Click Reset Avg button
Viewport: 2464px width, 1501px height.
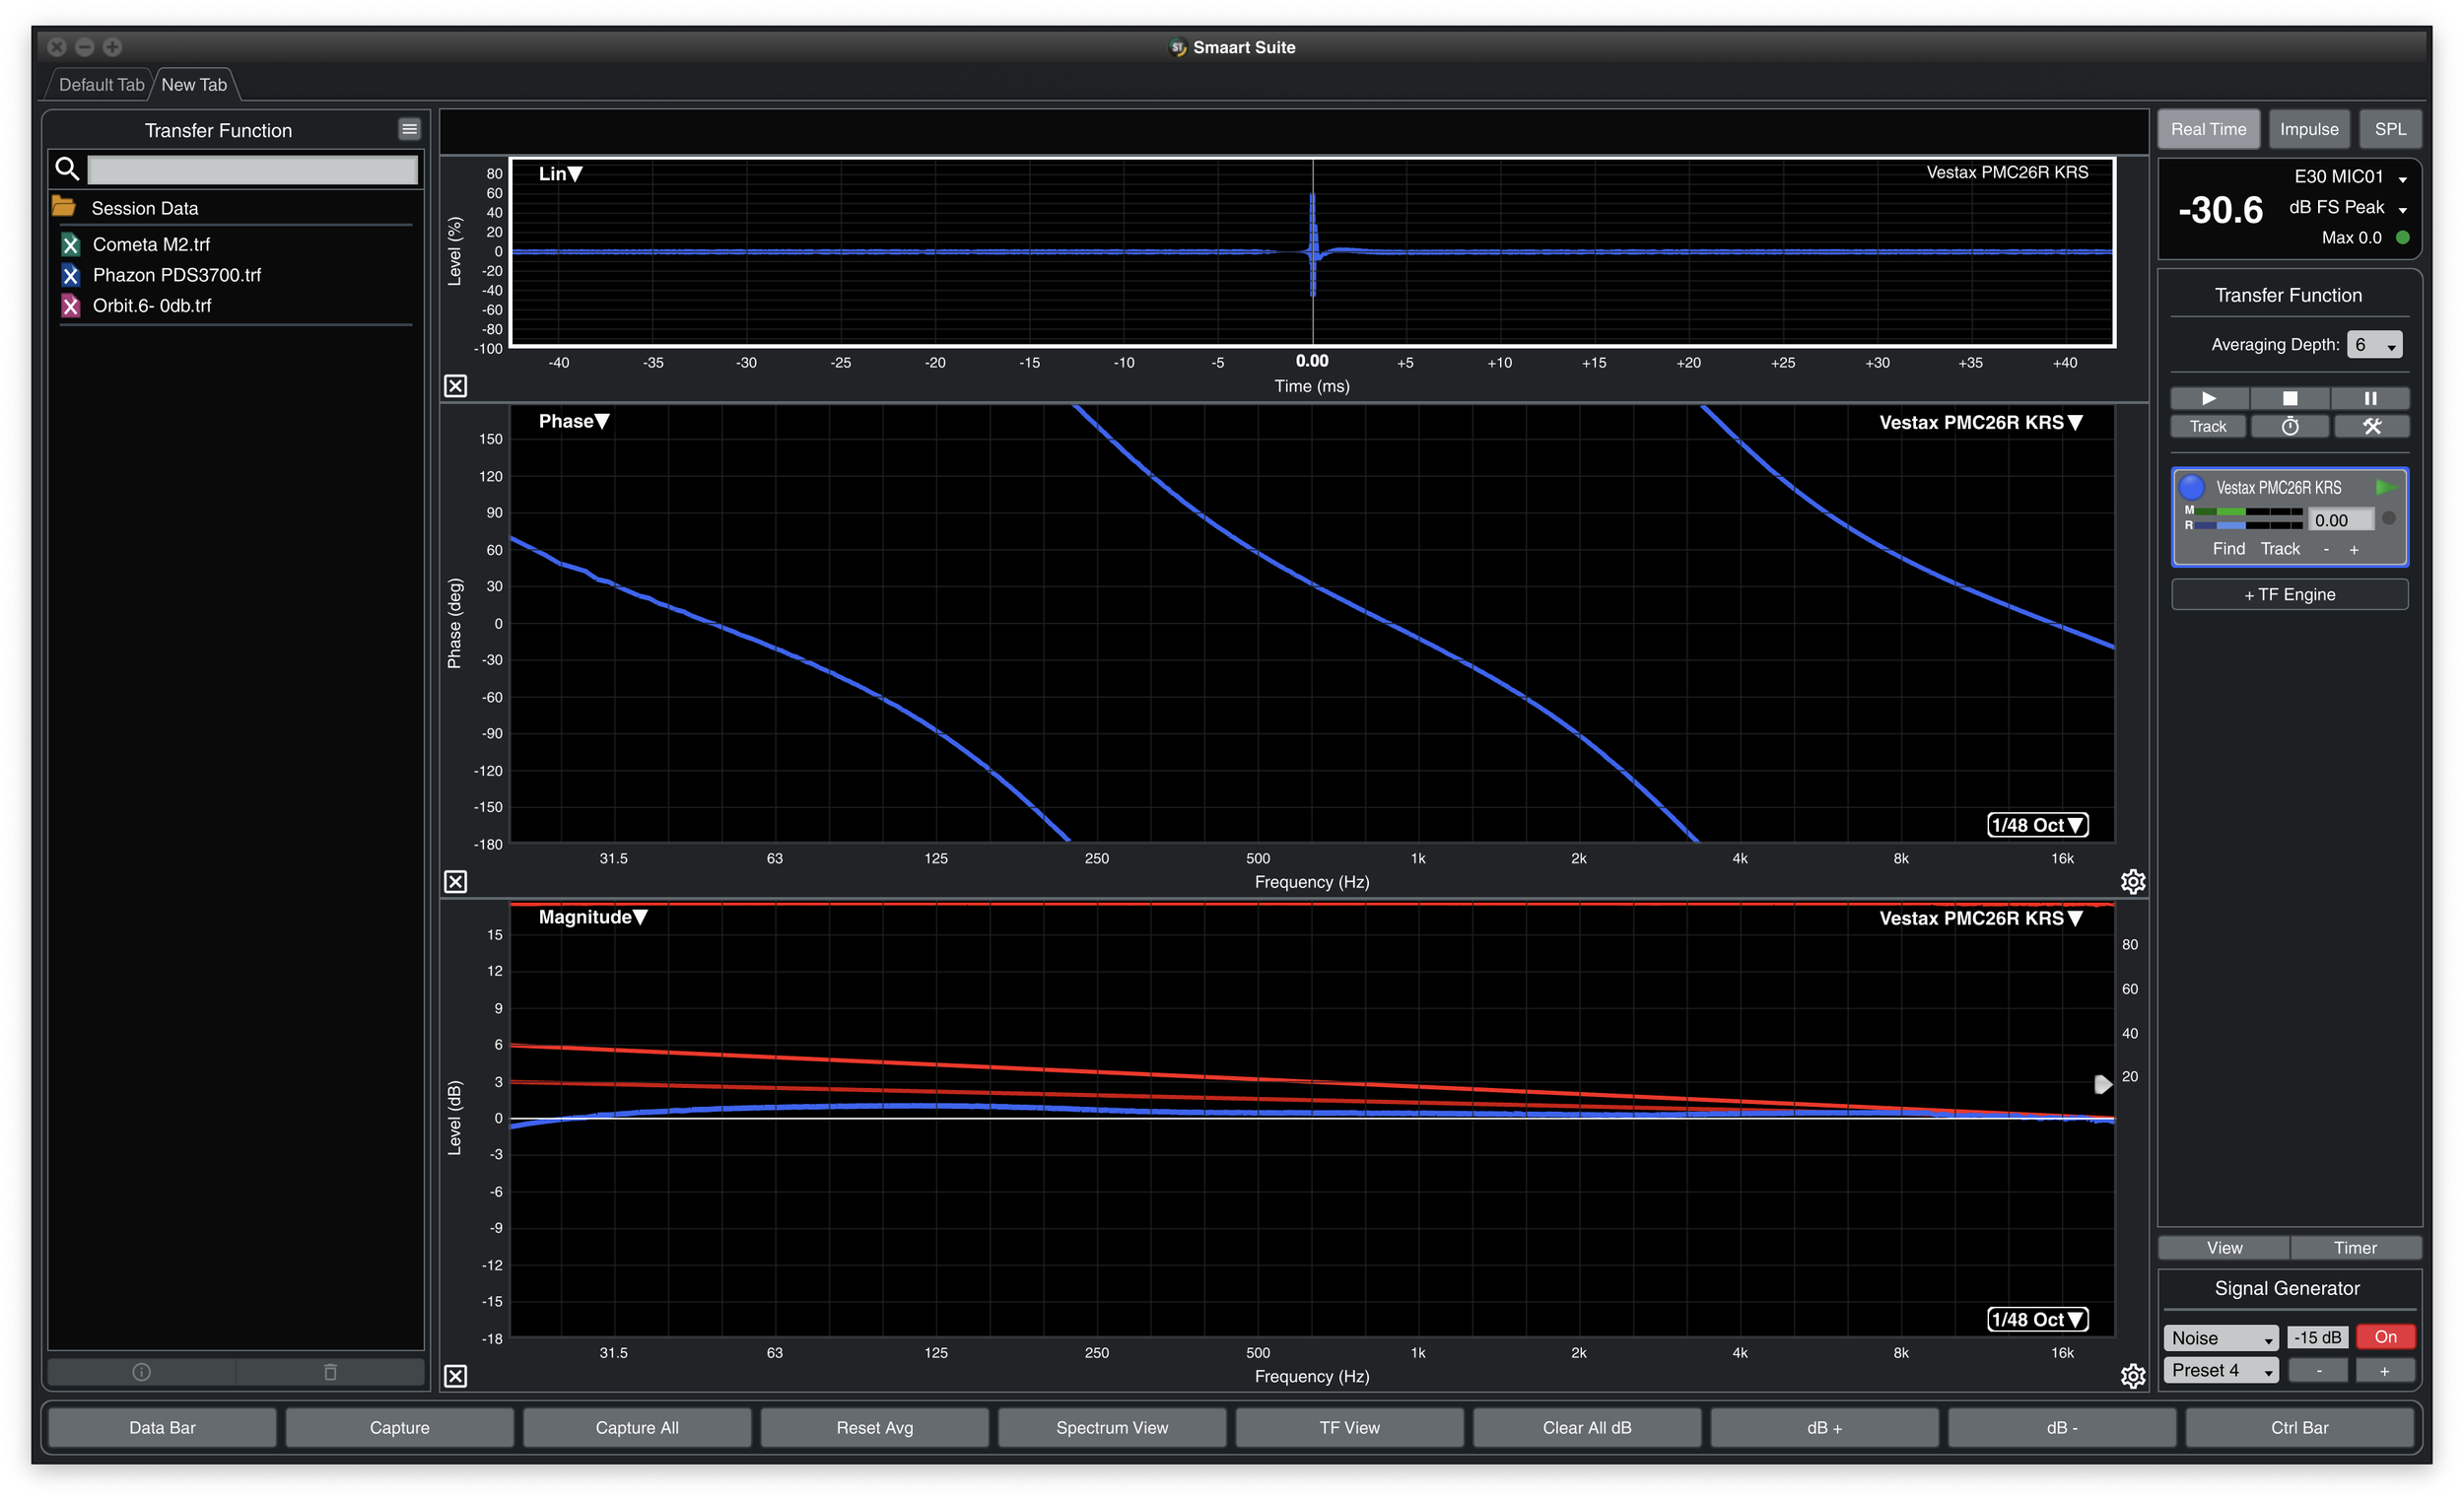pyautogui.click(x=875, y=1427)
